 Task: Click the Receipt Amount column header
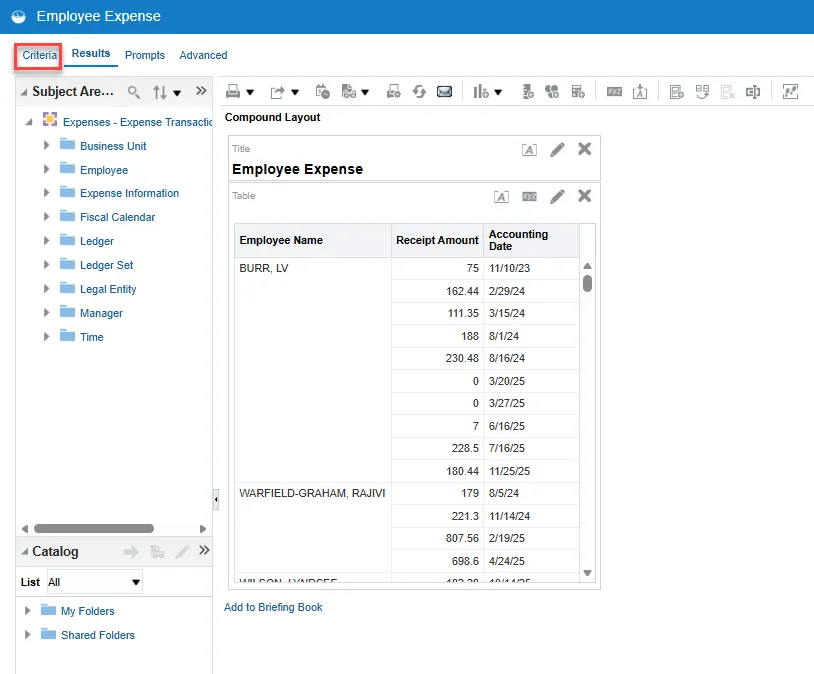[437, 240]
